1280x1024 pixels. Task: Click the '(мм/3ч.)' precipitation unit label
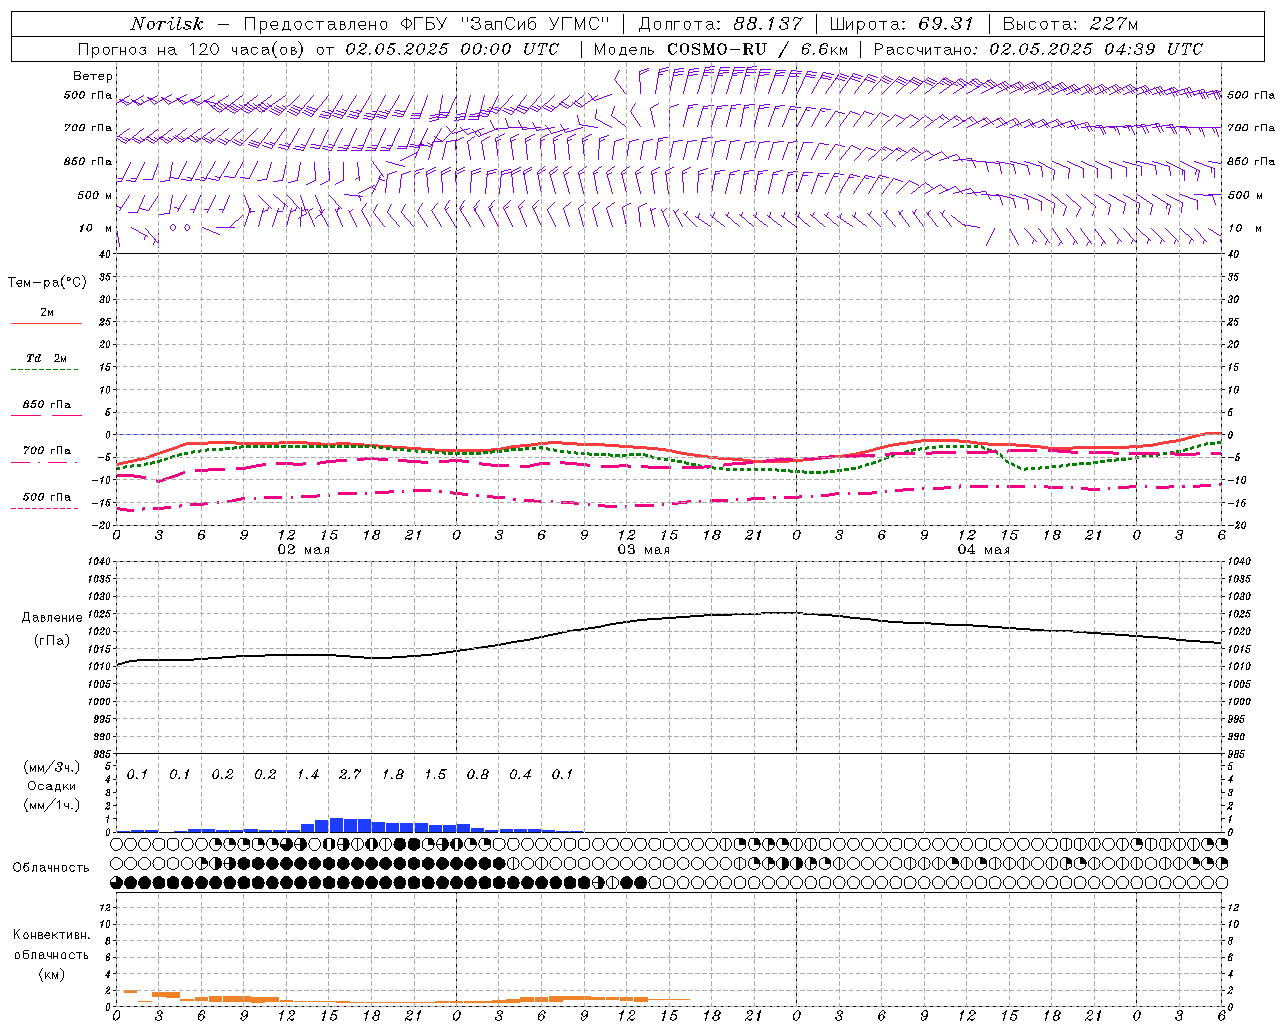[x=52, y=767]
